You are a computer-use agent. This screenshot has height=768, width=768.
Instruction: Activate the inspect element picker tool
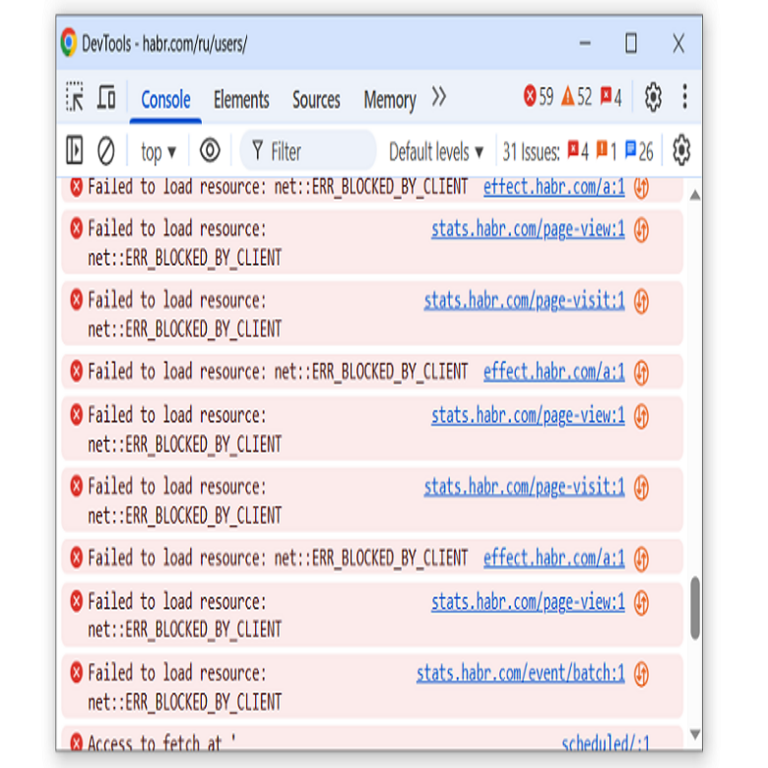(74, 96)
